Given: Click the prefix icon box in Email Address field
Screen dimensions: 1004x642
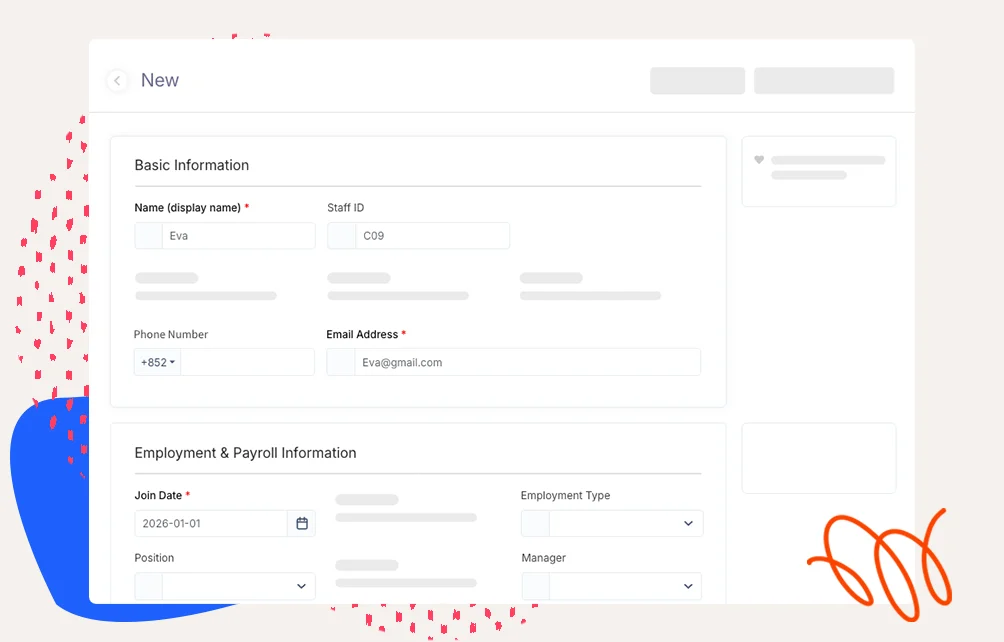Looking at the screenshot, I should pyautogui.click(x=341, y=362).
